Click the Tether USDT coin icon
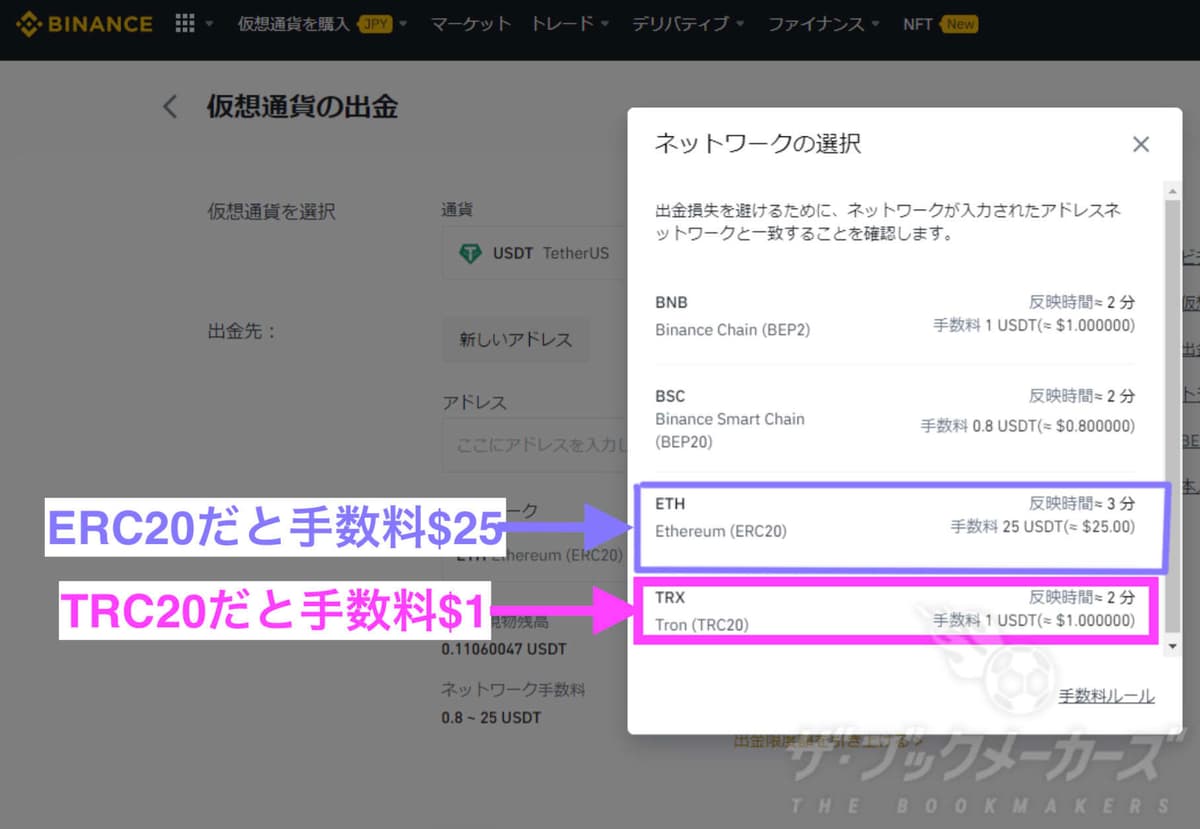Image resolution: width=1200 pixels, height=829 pixels. [x=469, y=254]
